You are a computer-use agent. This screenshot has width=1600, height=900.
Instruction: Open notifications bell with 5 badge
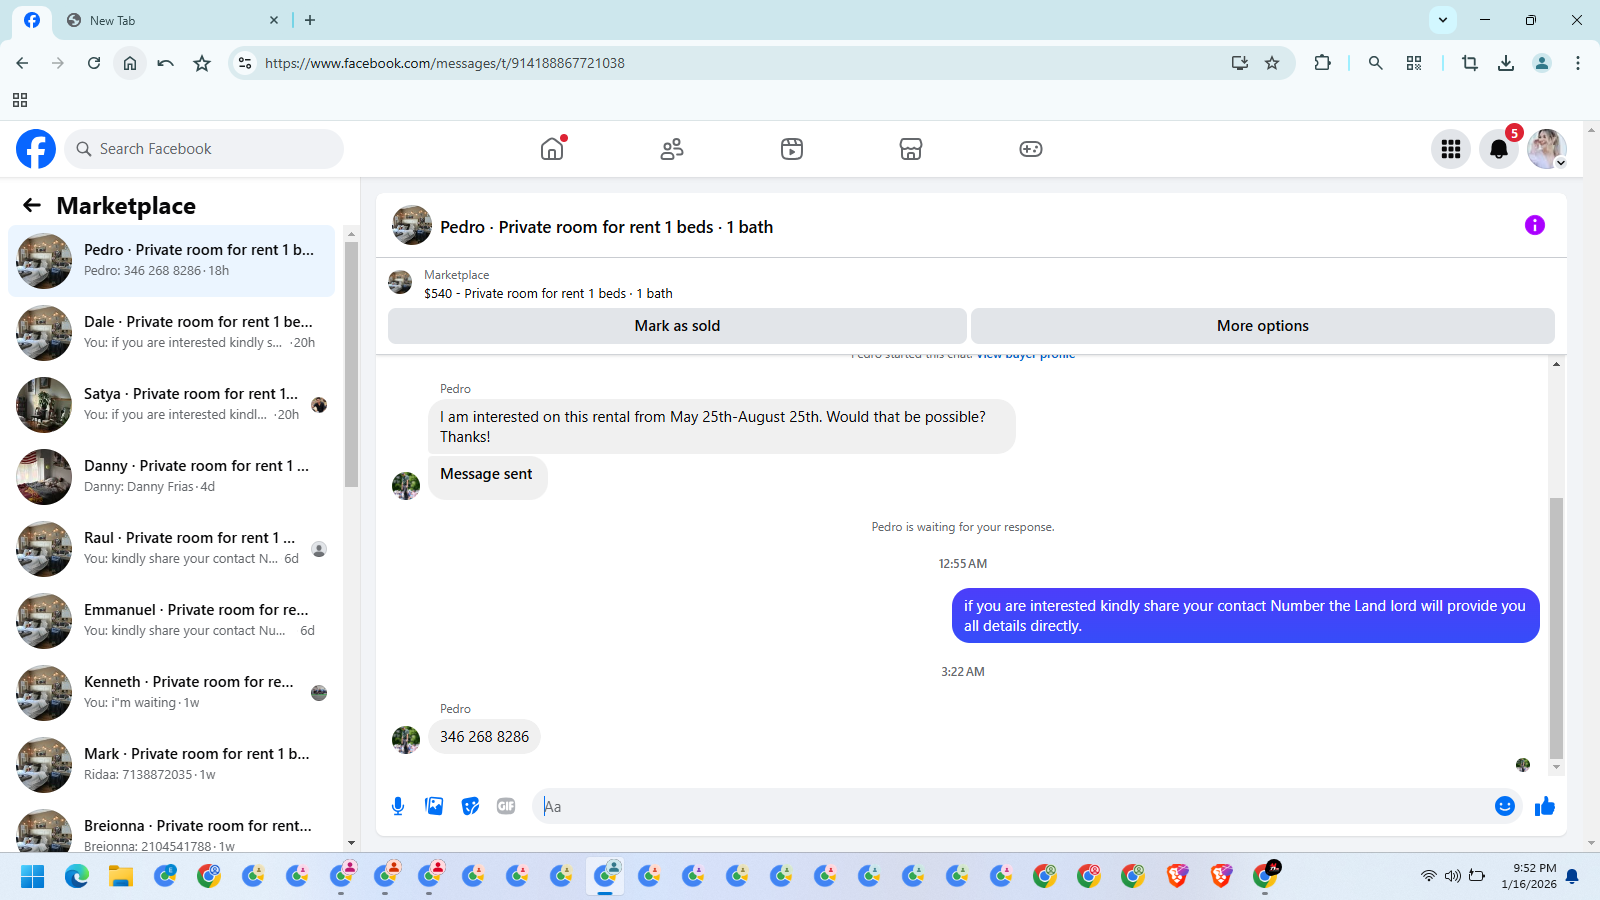[1499, 149]
